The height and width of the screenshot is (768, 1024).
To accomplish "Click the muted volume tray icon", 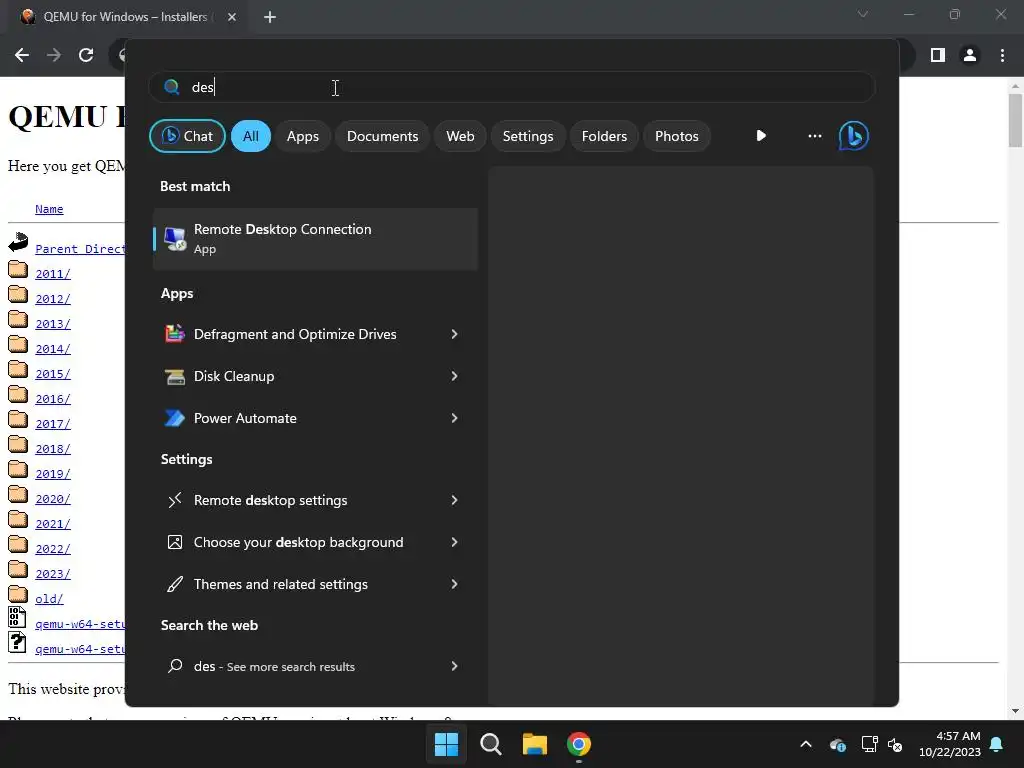I will click(895, 744).
